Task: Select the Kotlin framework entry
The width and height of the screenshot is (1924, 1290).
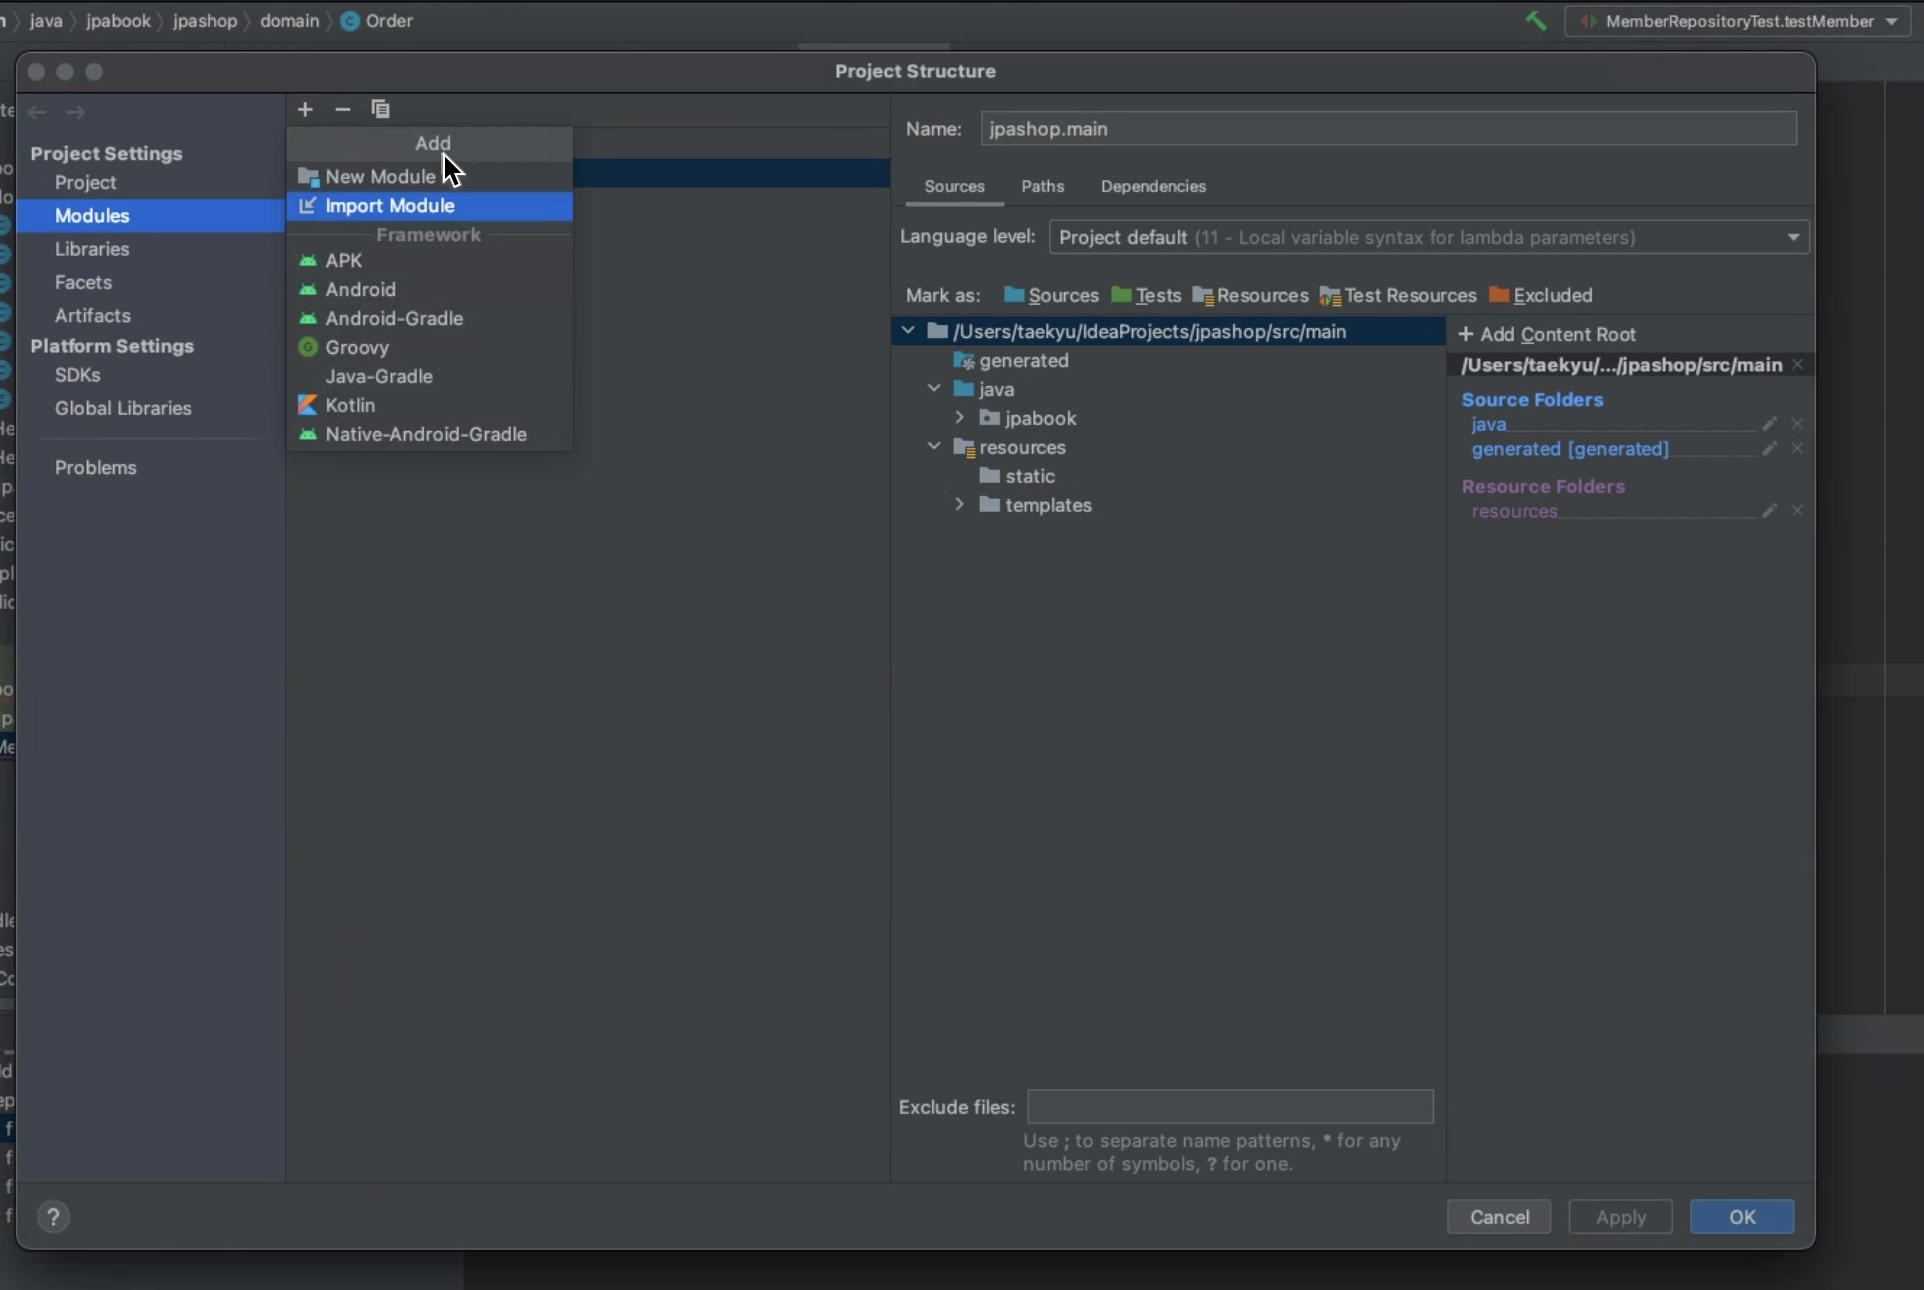Action: (350, 405)
